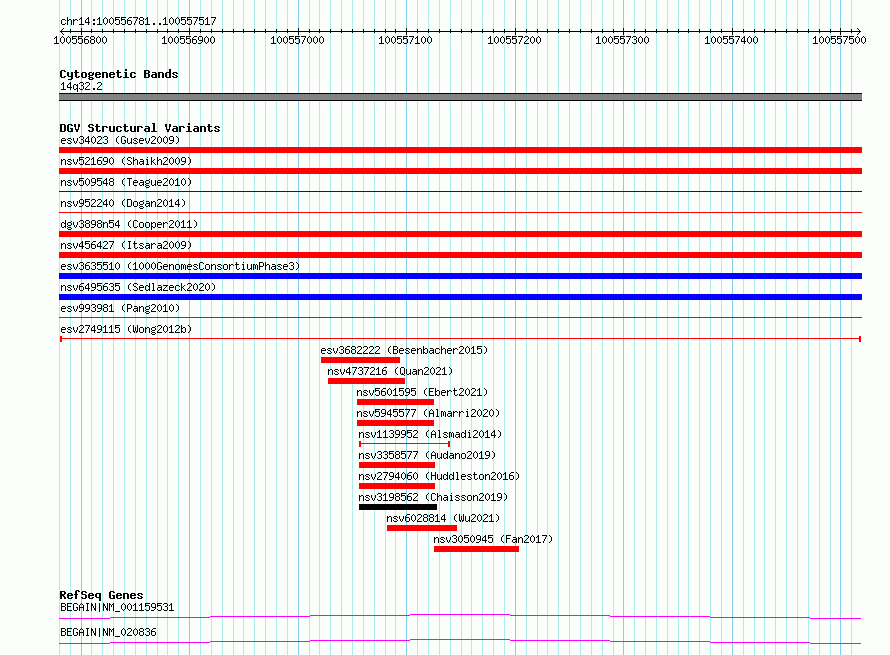Click the esv2749115 (Wong2012b) label
890x655 pixels.
click(126, 329)
